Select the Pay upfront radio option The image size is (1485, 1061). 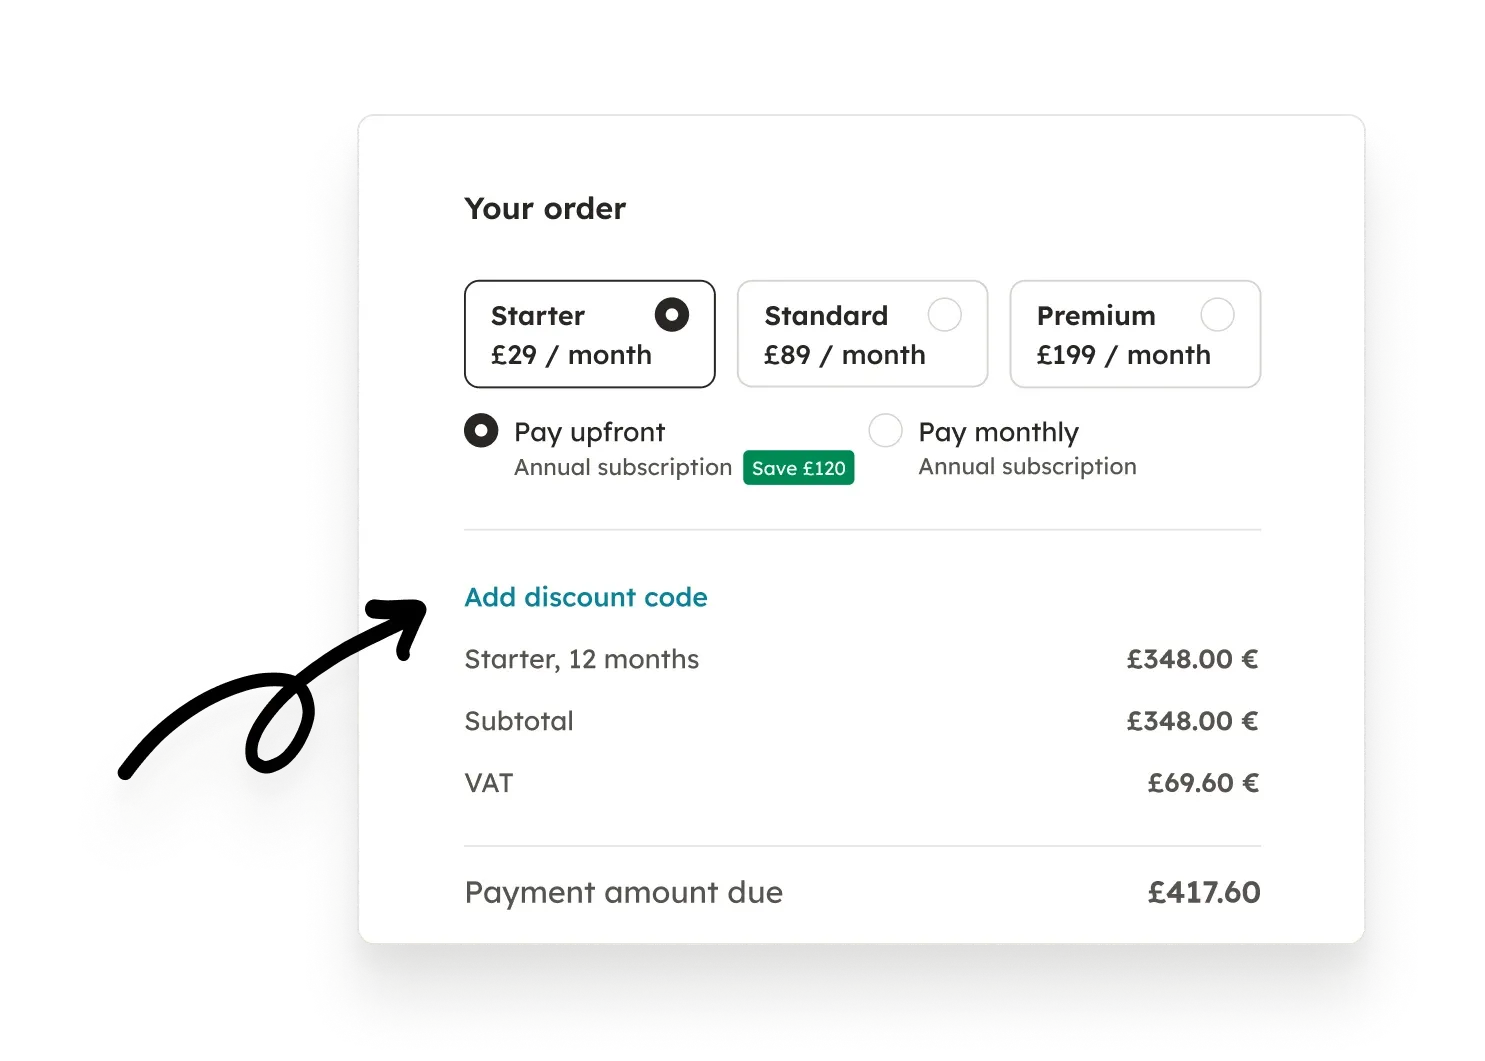[x=481, y=431]
